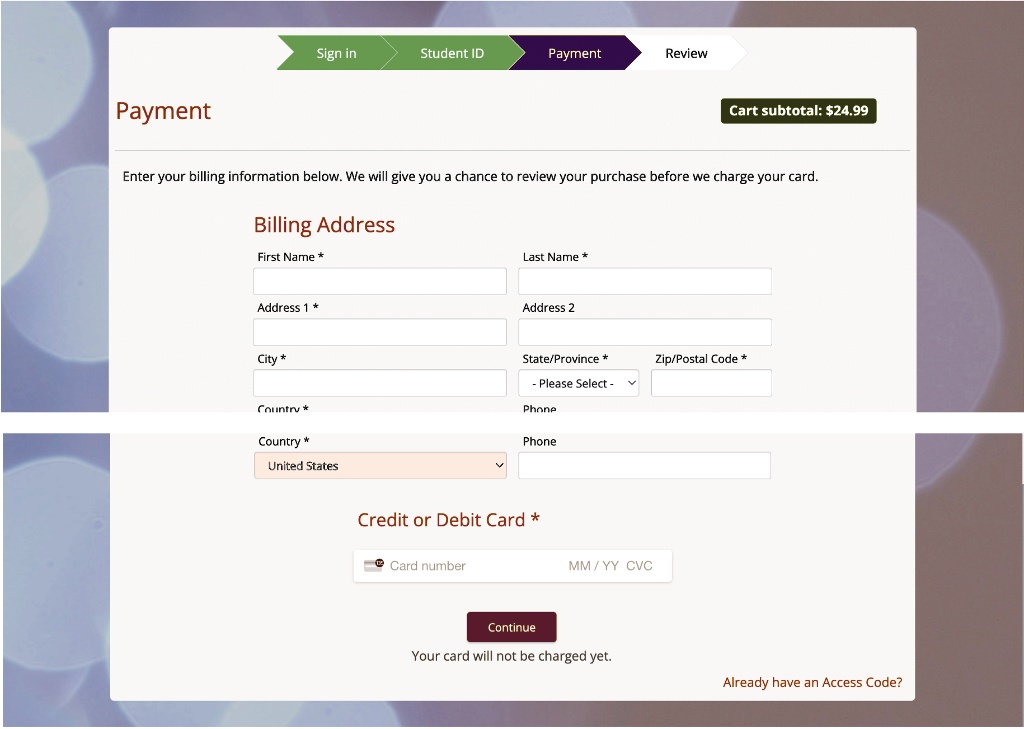1024x729 pixels.
Task: Click the Payment page heading
Action: 163,111
